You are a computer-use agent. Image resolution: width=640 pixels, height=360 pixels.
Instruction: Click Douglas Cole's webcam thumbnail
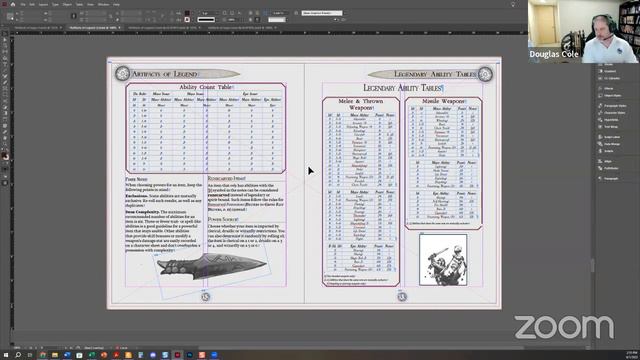coord(583,31)
